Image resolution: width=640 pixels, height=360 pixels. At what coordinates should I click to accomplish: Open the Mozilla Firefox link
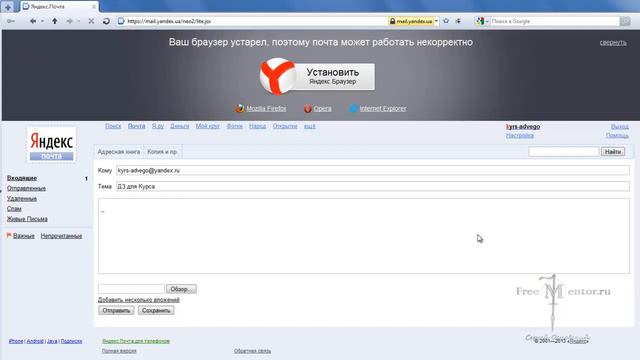[266, 109]
